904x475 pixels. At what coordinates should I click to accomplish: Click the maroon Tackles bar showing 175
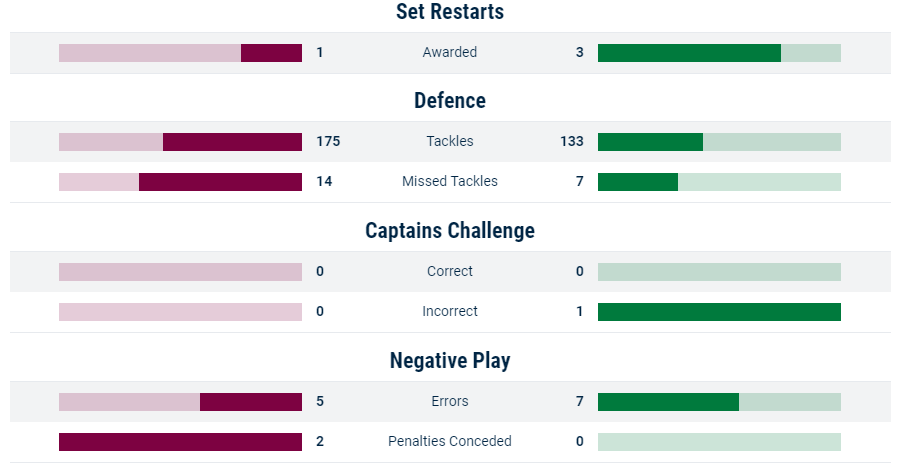click(x=180, y=142)
